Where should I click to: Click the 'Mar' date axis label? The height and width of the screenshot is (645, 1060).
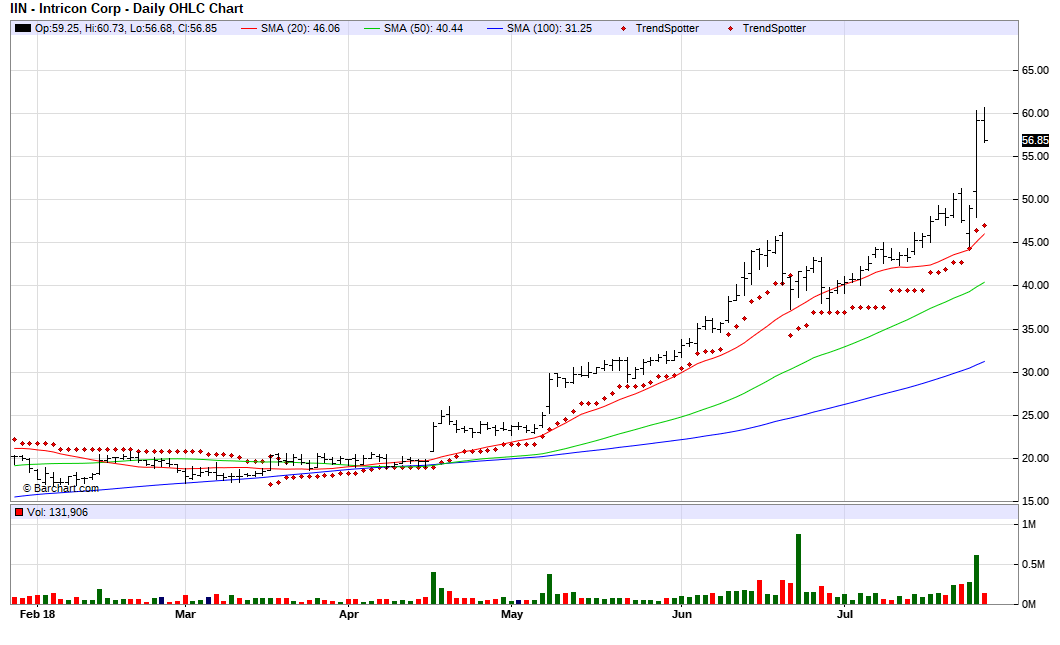click(x=185, y=614)
